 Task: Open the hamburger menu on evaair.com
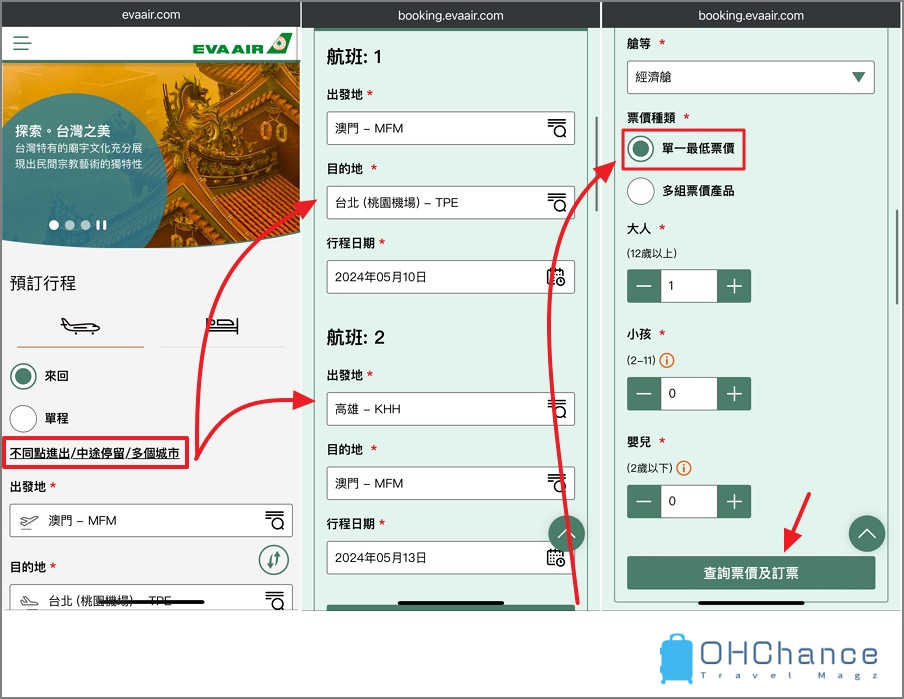coord(22,43)
